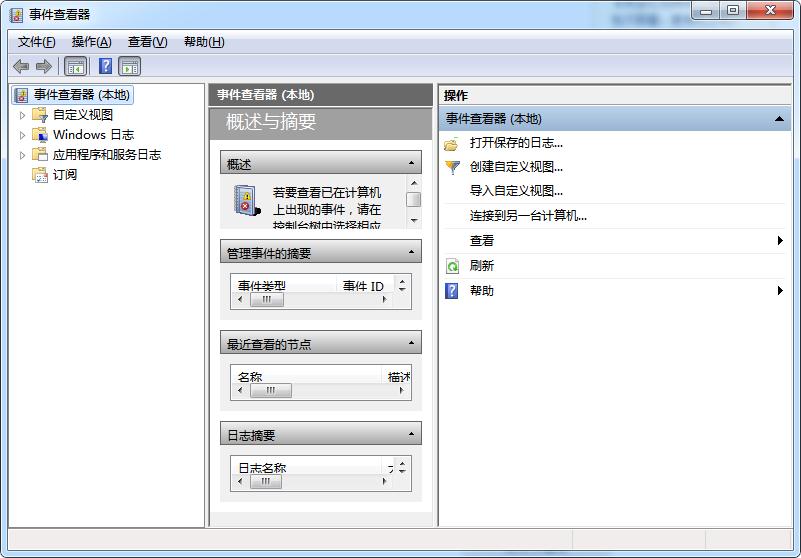
Task: Click 刷新 in the actions pane
Action: click(x=482, y=266)
